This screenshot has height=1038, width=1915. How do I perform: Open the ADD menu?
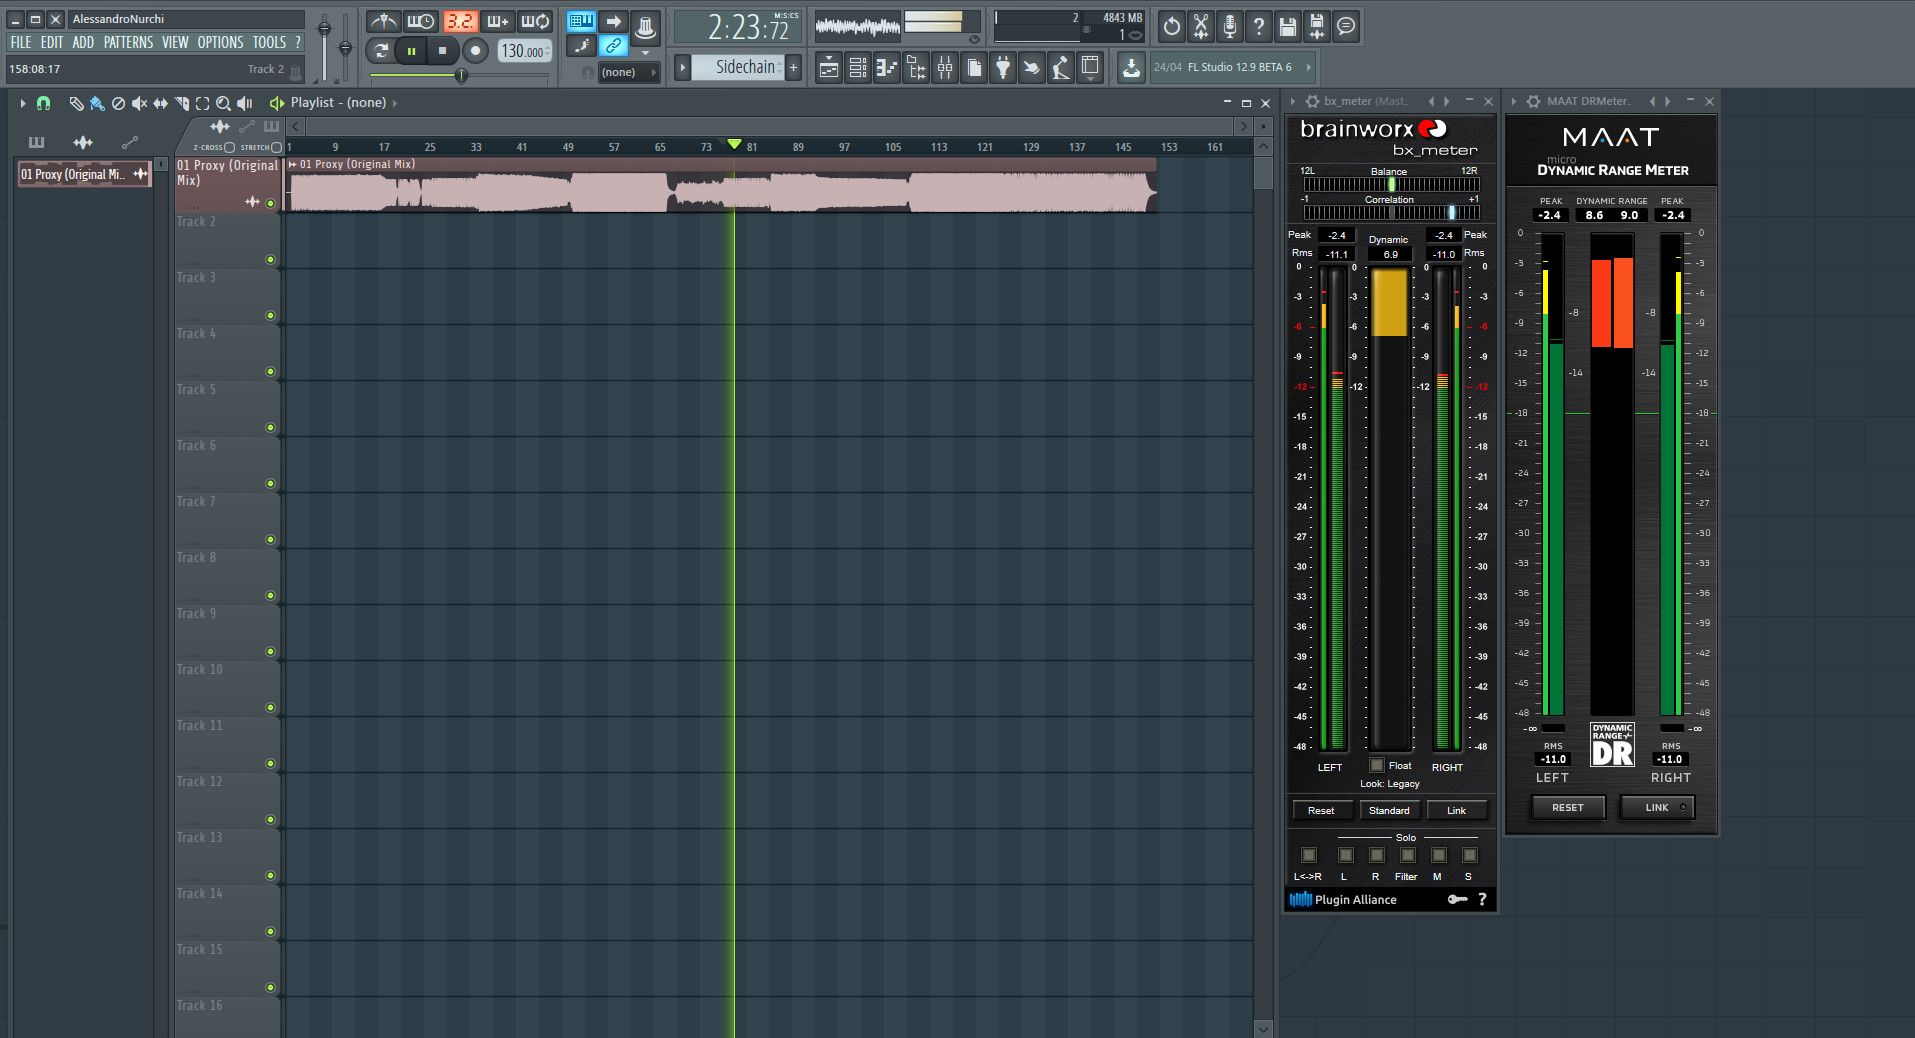[x=83, y=42]
